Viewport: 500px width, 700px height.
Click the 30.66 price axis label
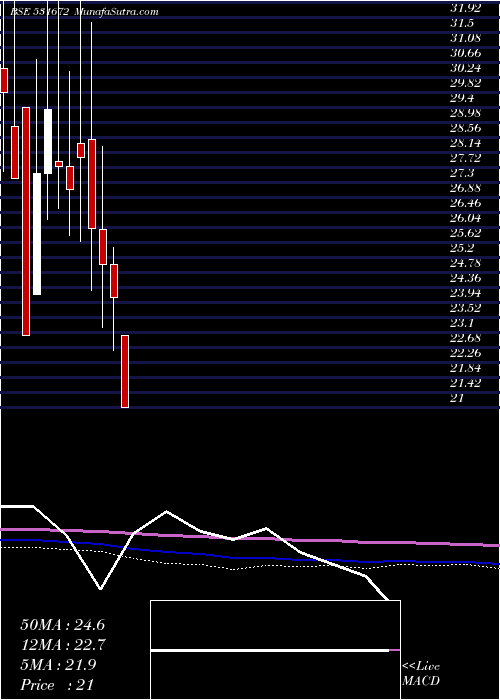pos(466,53)
